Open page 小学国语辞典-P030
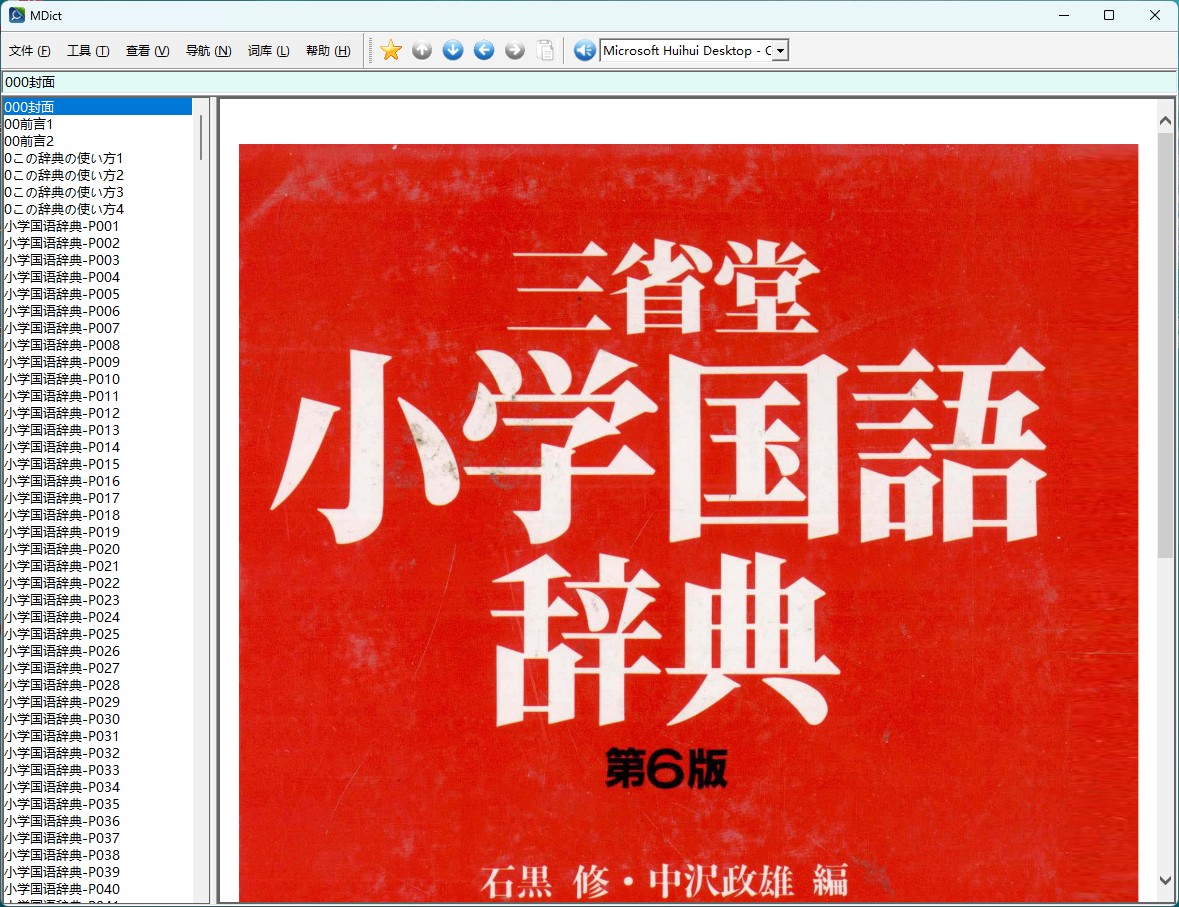The width and height of the screenshot is (1179, 907). tap(98, 719)
